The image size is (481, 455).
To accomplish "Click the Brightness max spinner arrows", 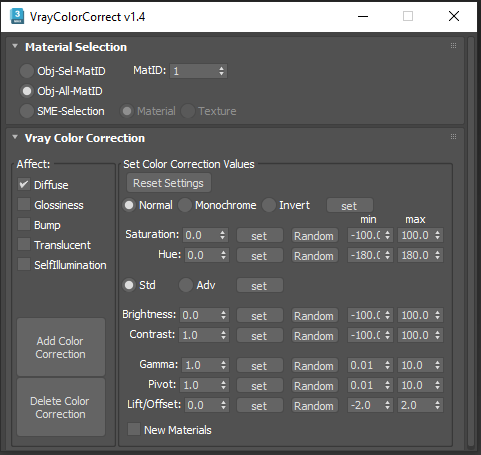I will [x=437, y=315].
